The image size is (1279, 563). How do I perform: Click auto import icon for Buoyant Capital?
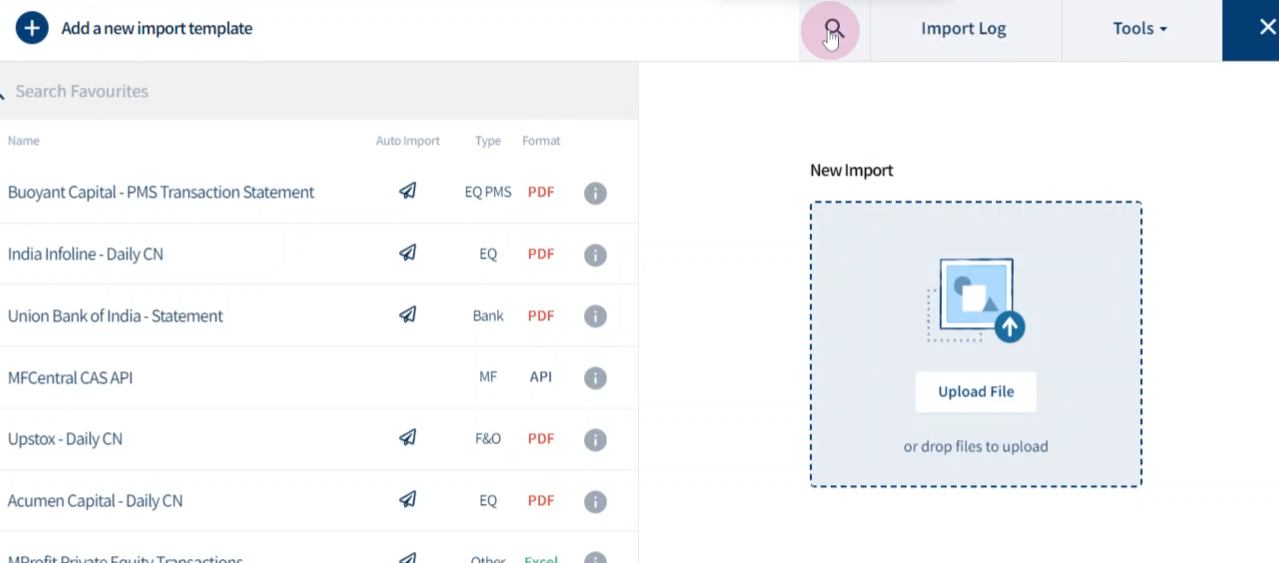coord(408,191)
